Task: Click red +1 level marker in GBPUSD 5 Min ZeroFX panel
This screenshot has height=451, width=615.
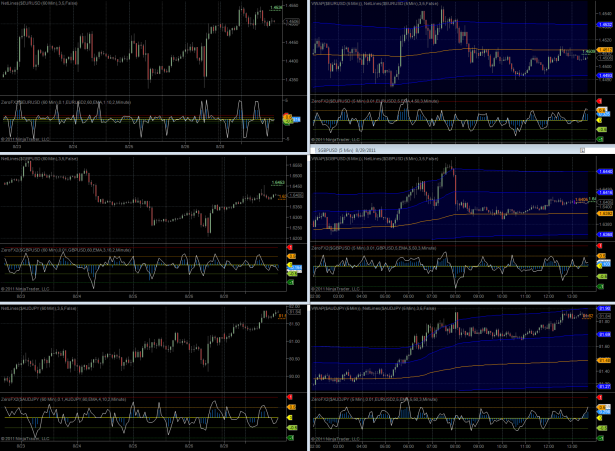Action: click(x=599, y=246)
